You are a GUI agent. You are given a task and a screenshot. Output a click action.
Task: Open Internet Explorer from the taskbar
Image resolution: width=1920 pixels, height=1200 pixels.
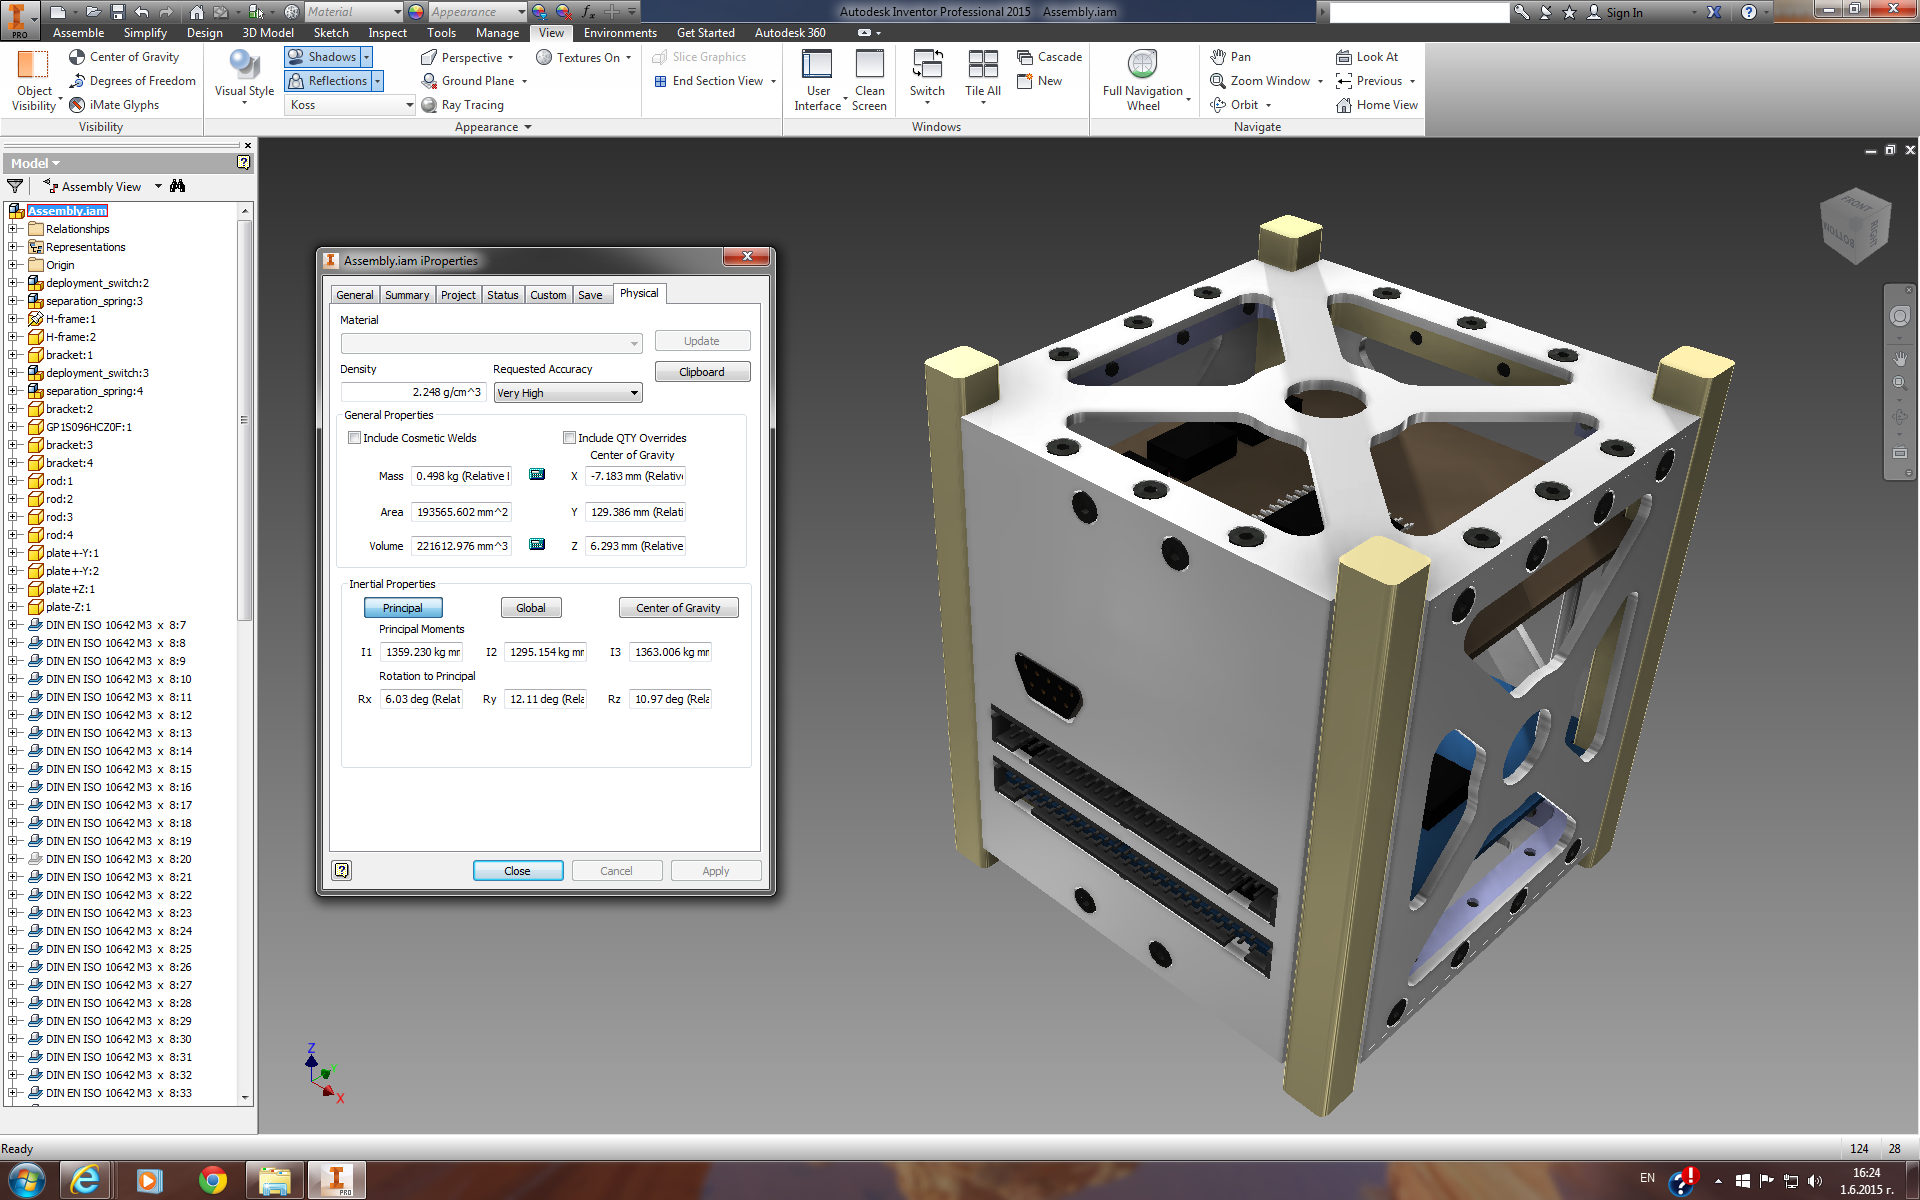(86, 1181)
